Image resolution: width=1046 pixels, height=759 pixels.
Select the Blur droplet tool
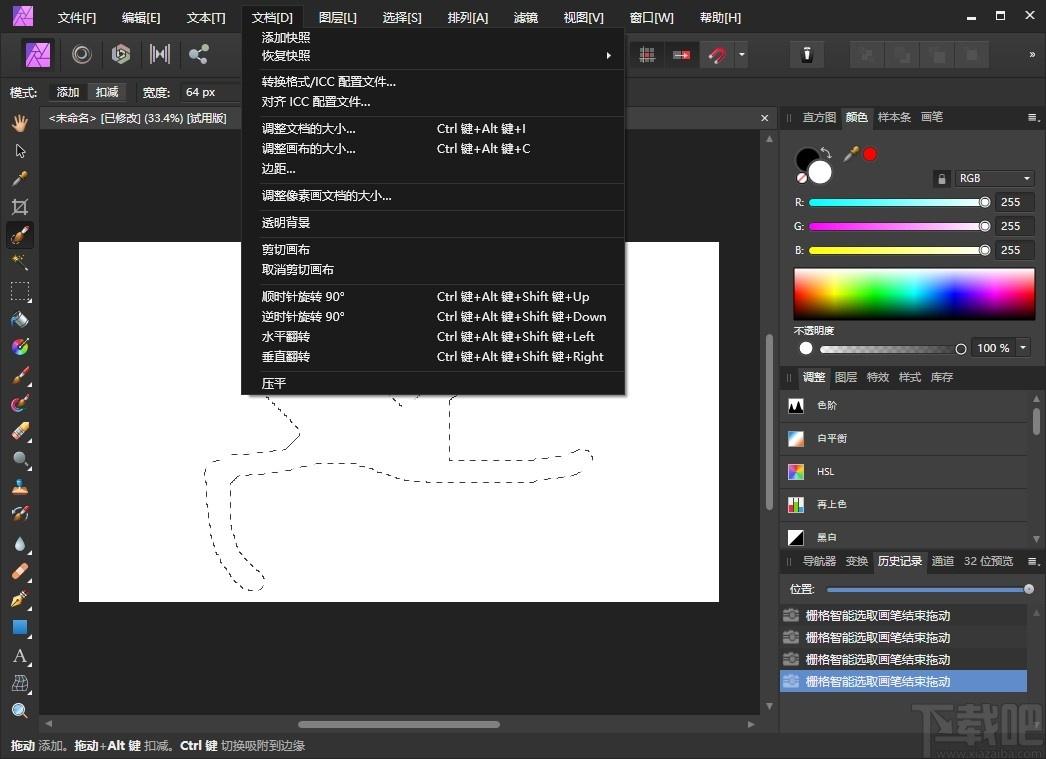tap(20, 544)
